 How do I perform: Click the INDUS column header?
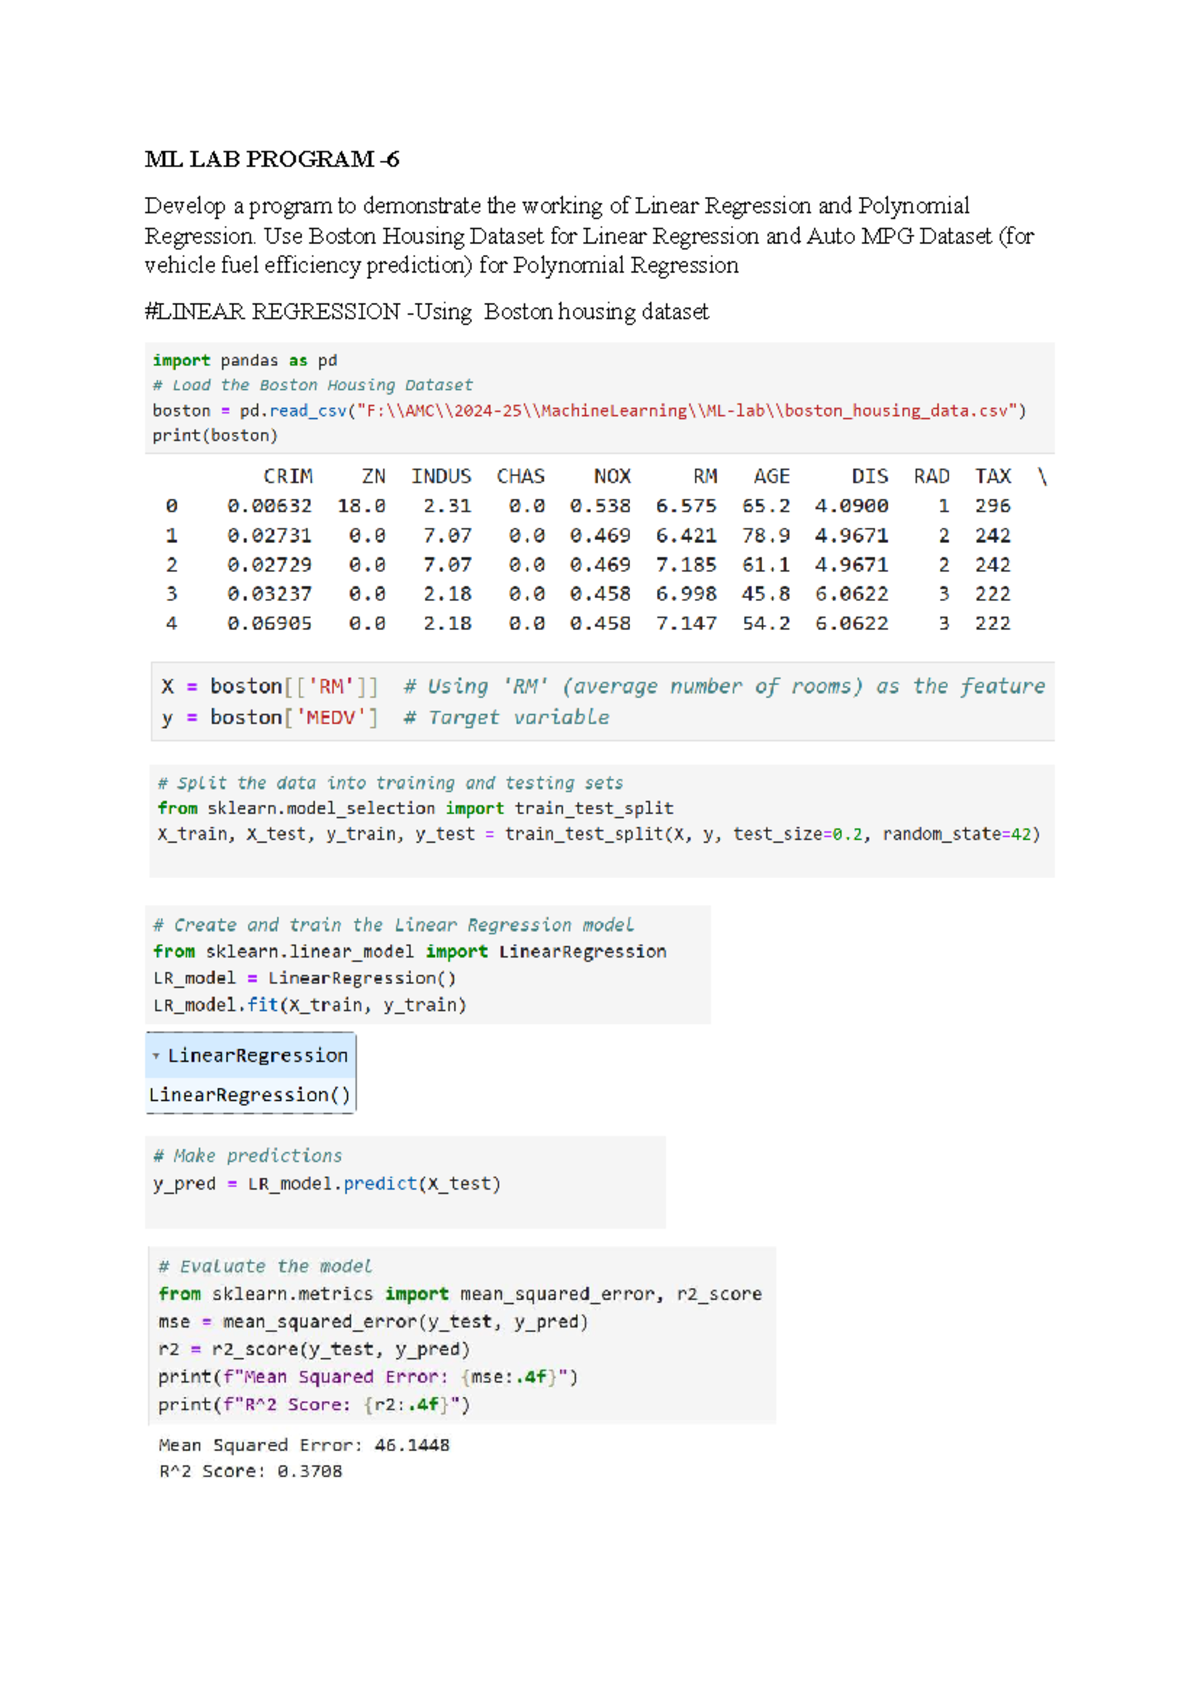tap(441, 477)
